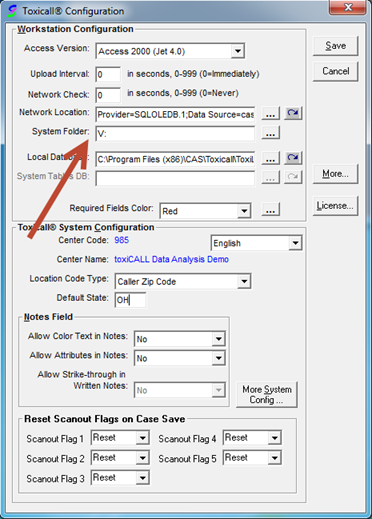Open More System Config settings
372x519 pixels.
coord(267,395)
